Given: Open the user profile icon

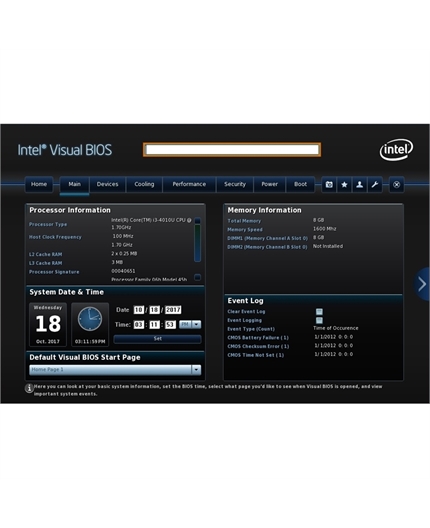Looking at the screenshot, I should [359, 185].
